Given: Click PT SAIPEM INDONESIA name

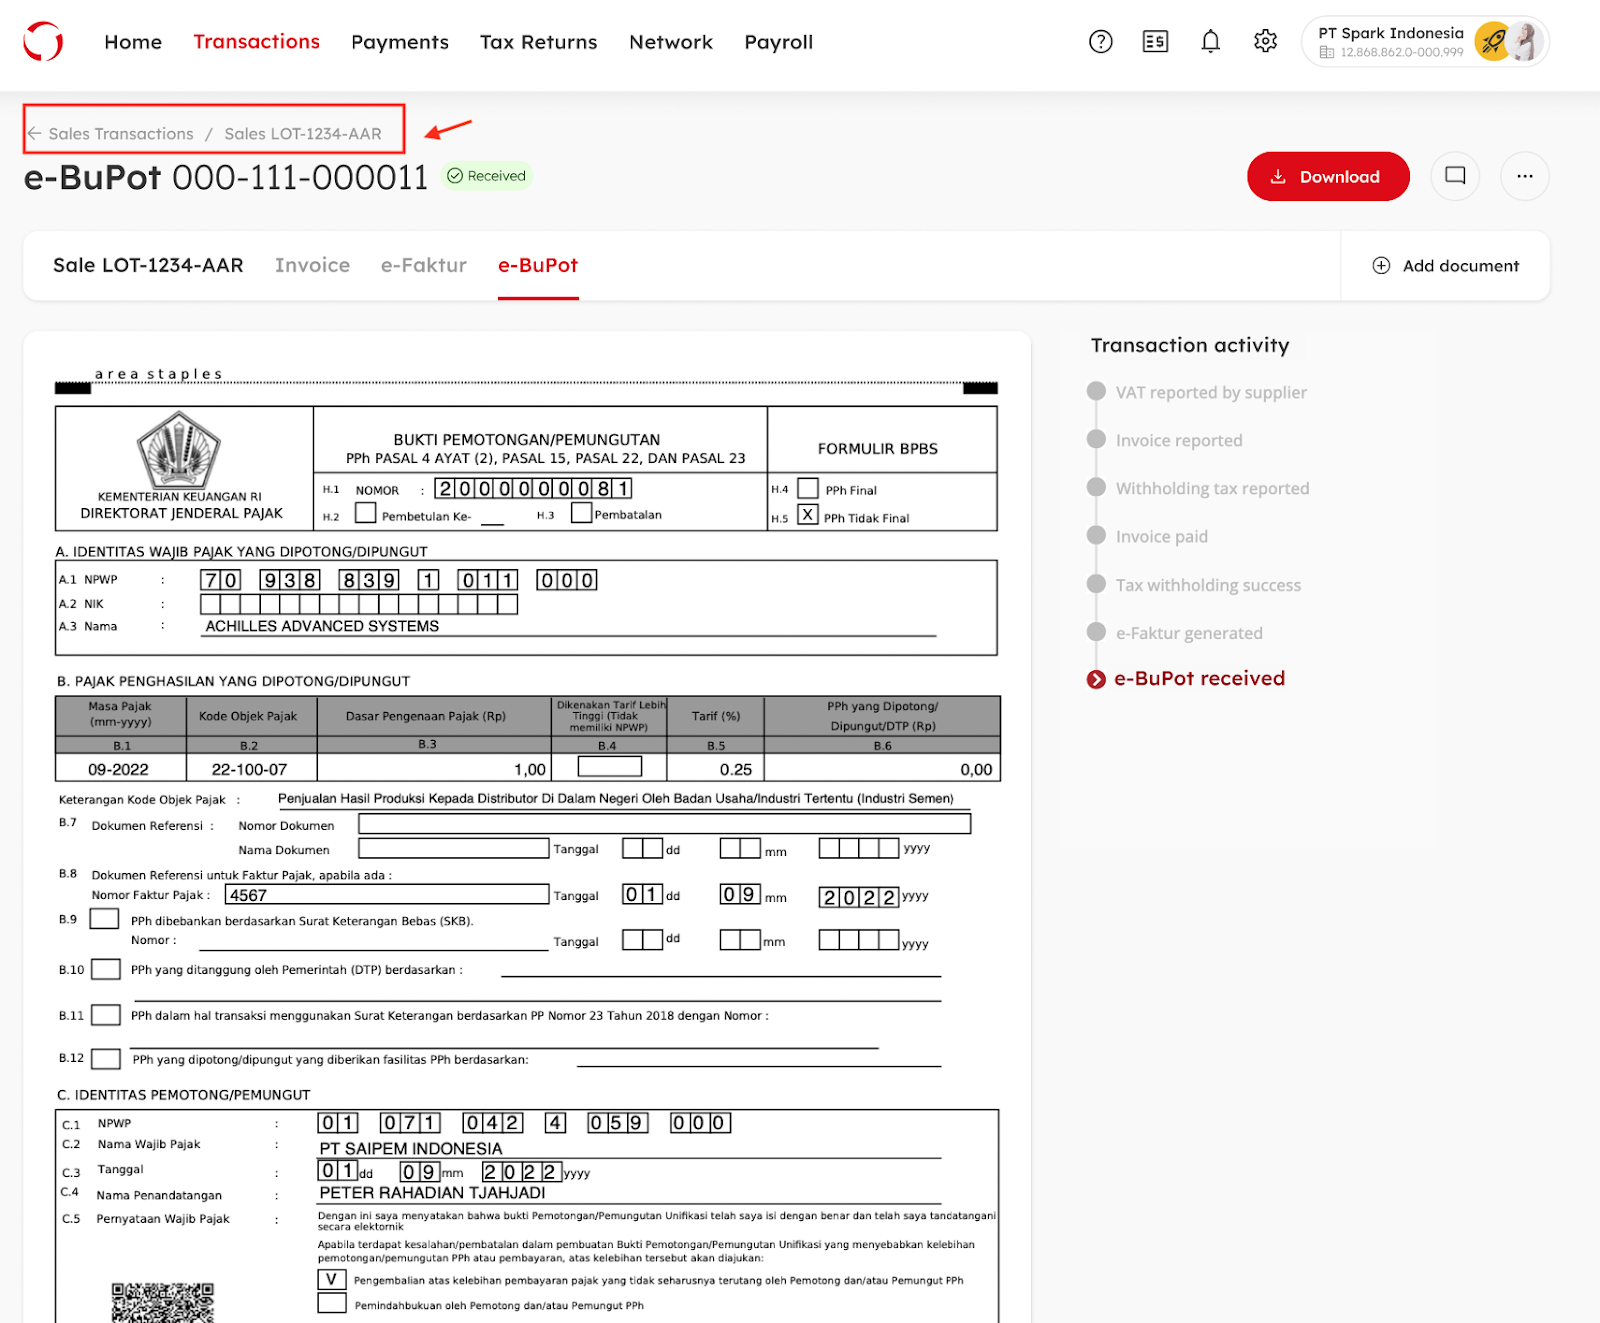Looking at the screenshot, I should pyautogui.click(x=411, y=1148).
